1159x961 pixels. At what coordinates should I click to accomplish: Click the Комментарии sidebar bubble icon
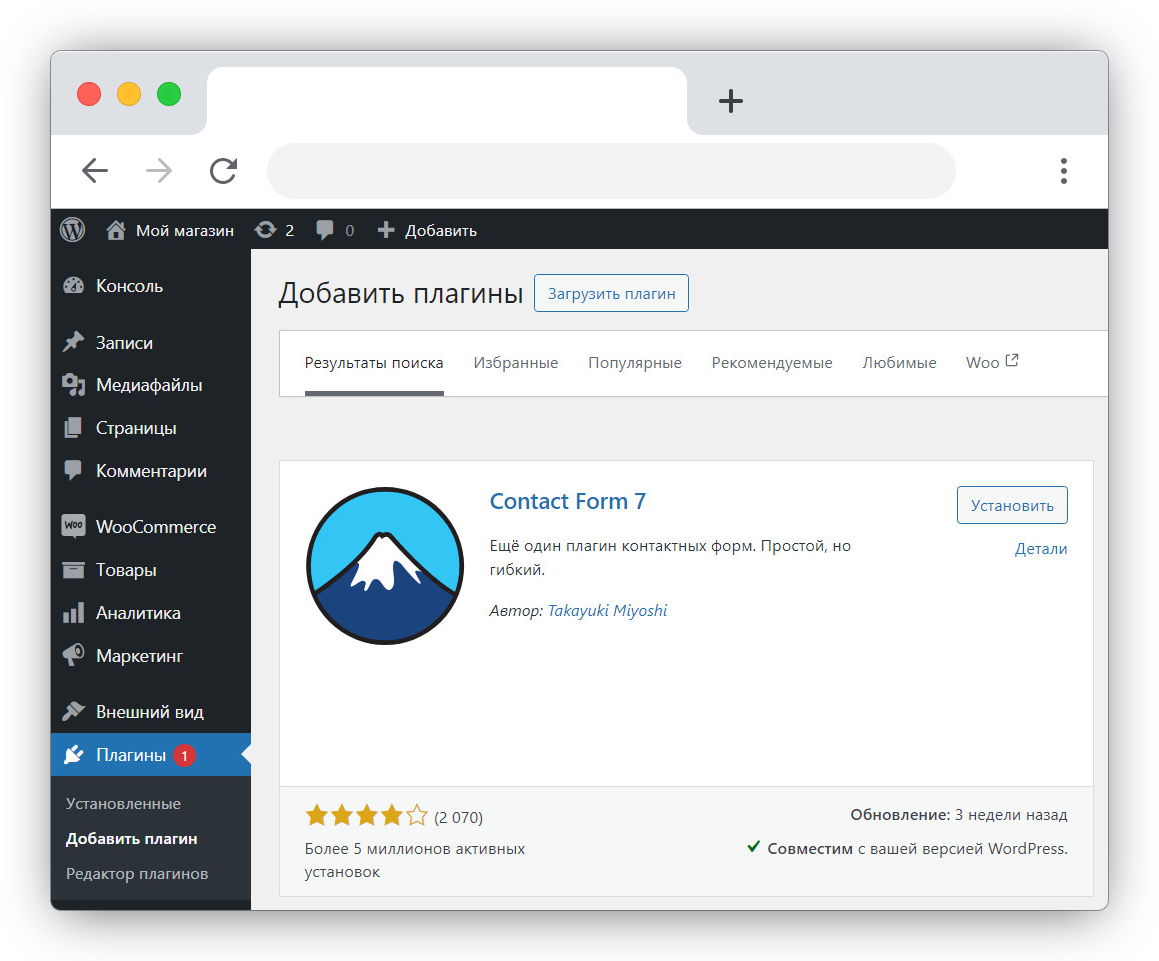pyautogui.click(x=73, y=470)
